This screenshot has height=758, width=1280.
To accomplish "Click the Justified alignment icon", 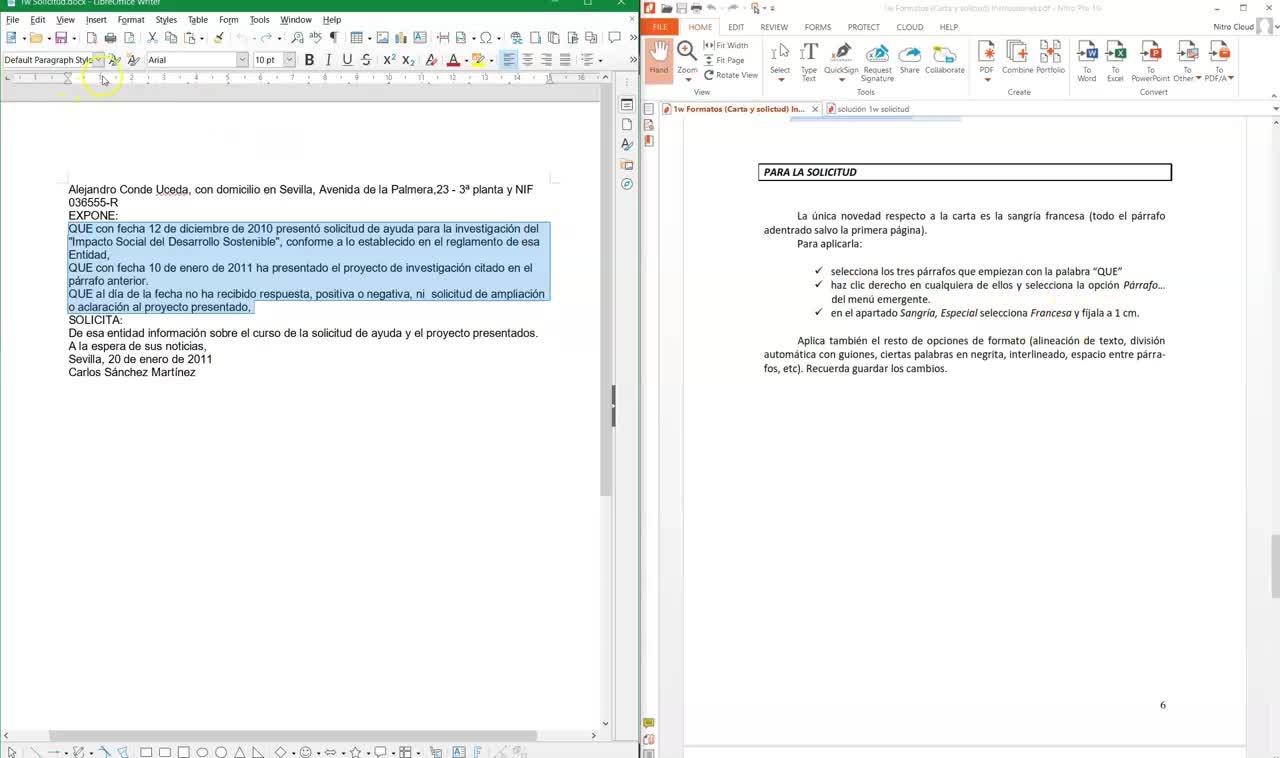I will click(x=565, y=60).
